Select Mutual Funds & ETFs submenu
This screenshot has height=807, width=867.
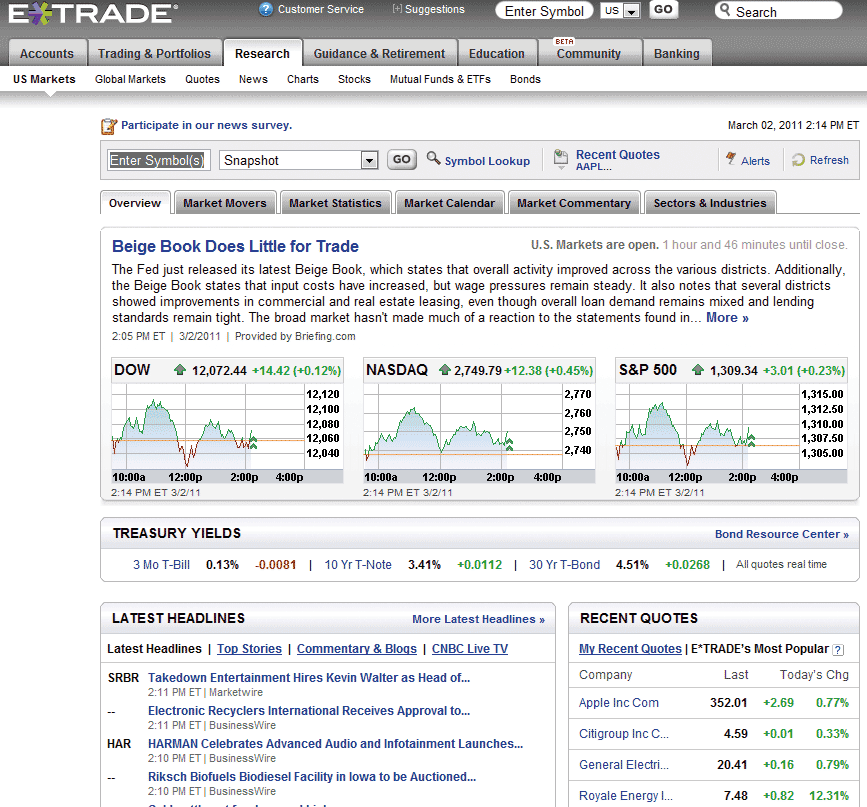pos(440,79)
